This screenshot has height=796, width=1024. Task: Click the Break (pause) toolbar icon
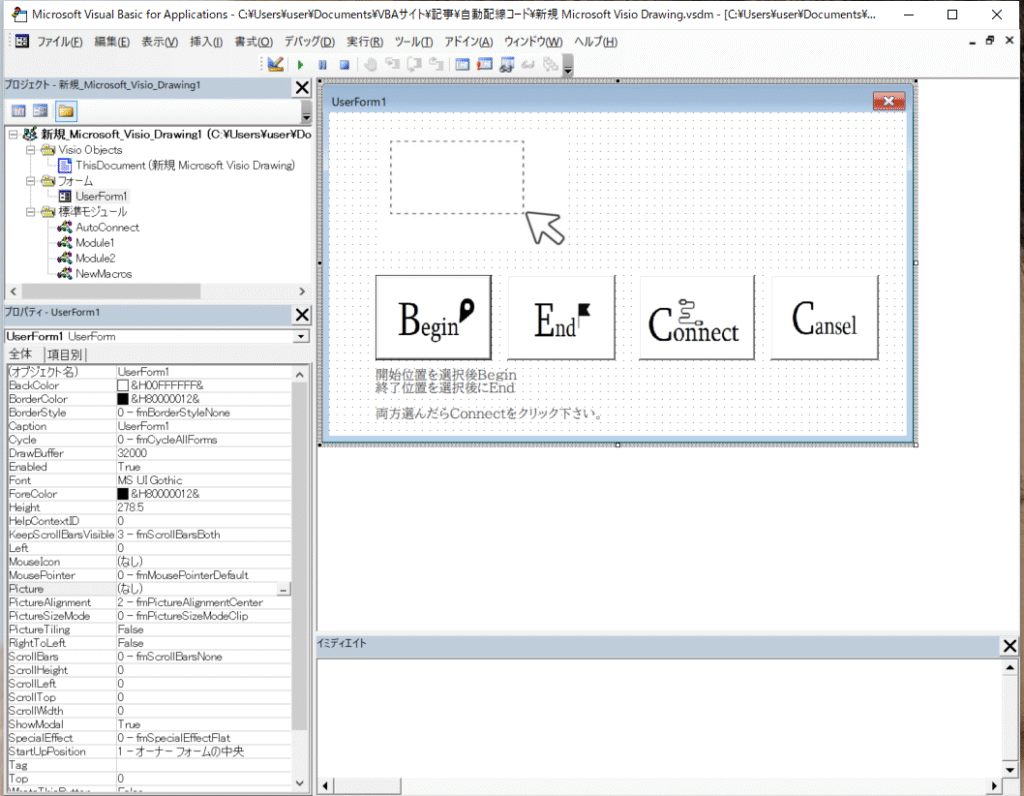[322, 65]
